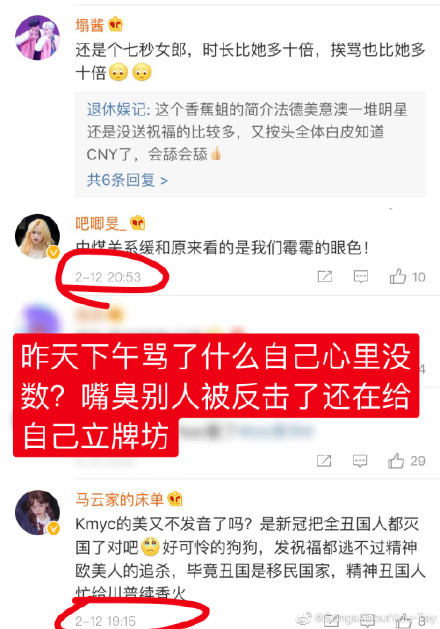Image resolution: width=440 pixels, height=629 pixels.
Task: Reply to the comment posted at 20:53
Action: (361, 276)
